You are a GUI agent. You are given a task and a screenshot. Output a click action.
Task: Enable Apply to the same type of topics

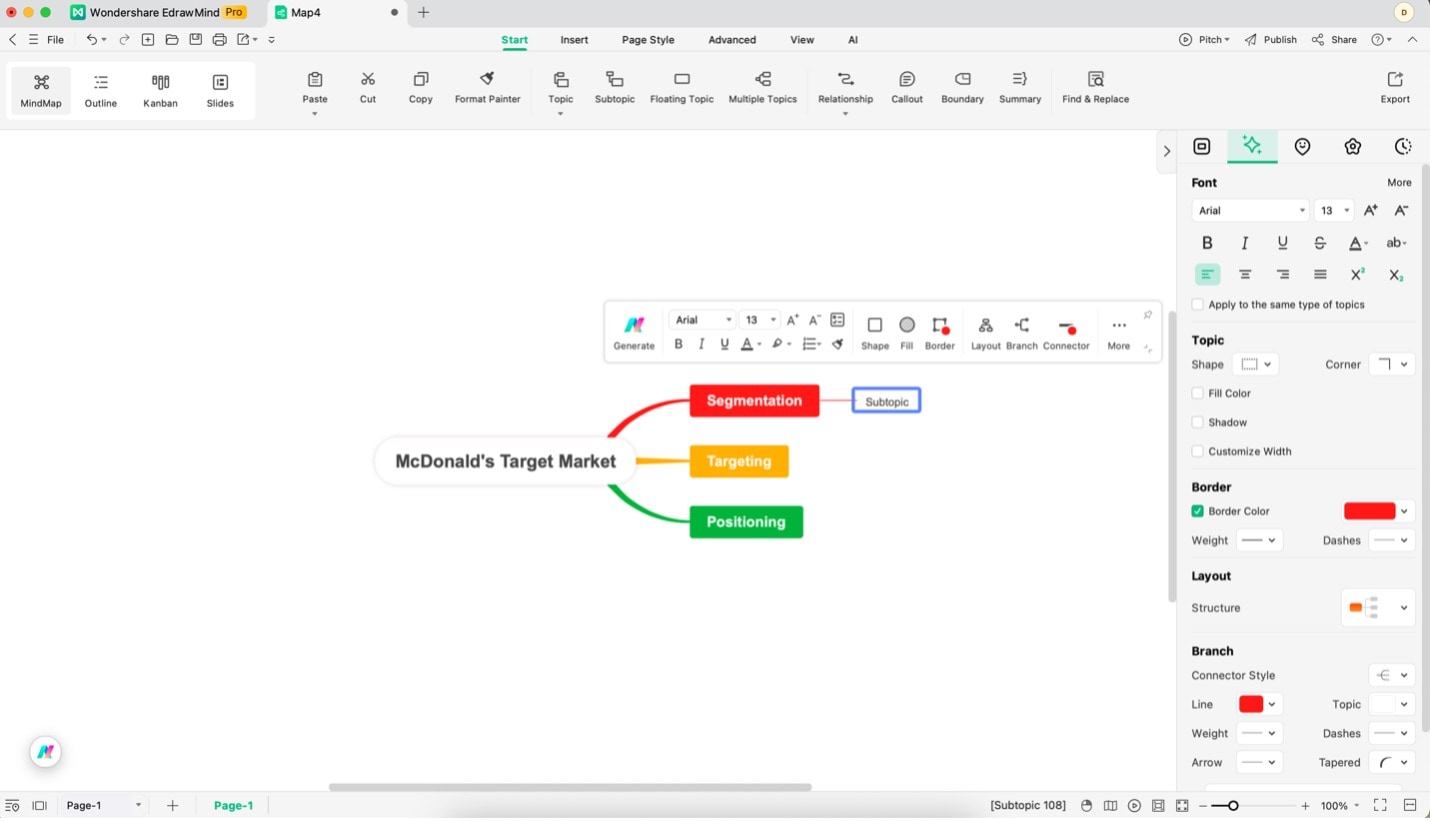1198,304
